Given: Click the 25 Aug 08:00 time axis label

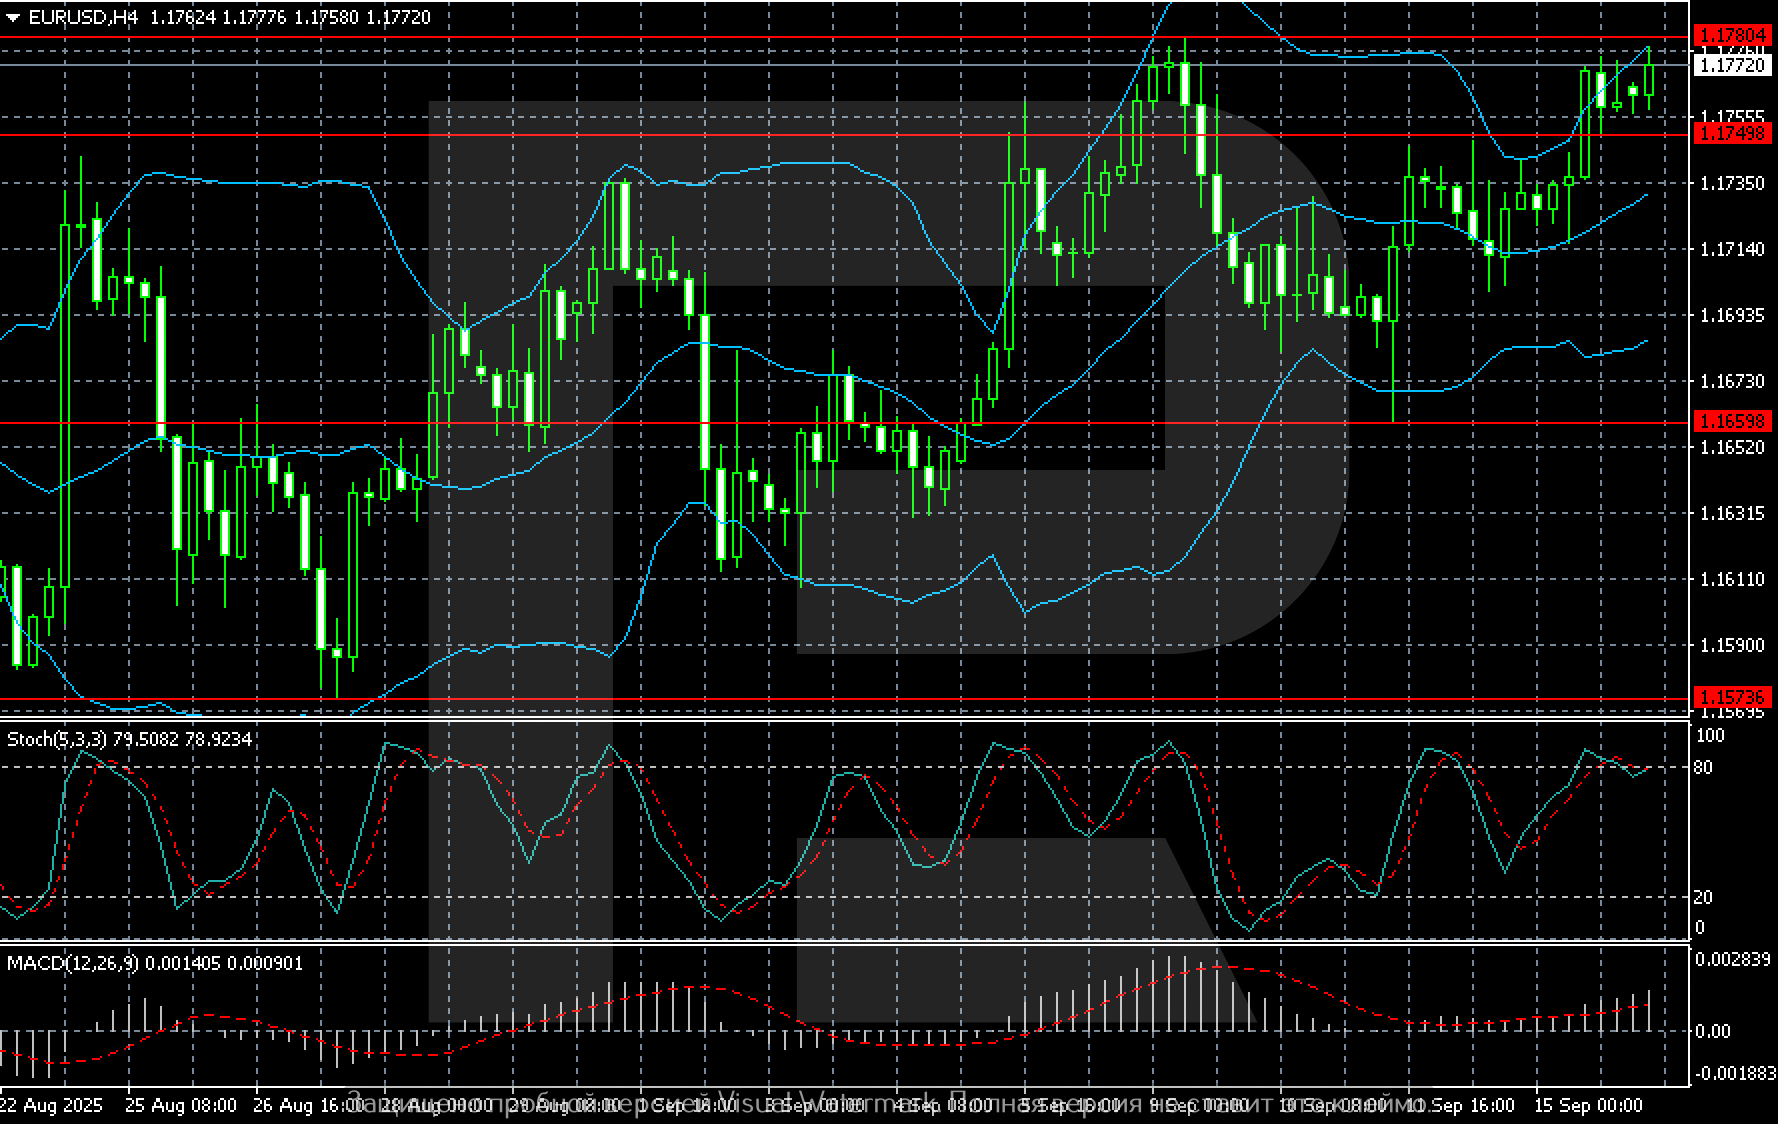Looking at the screenshot, I should tap(181, 1105).
